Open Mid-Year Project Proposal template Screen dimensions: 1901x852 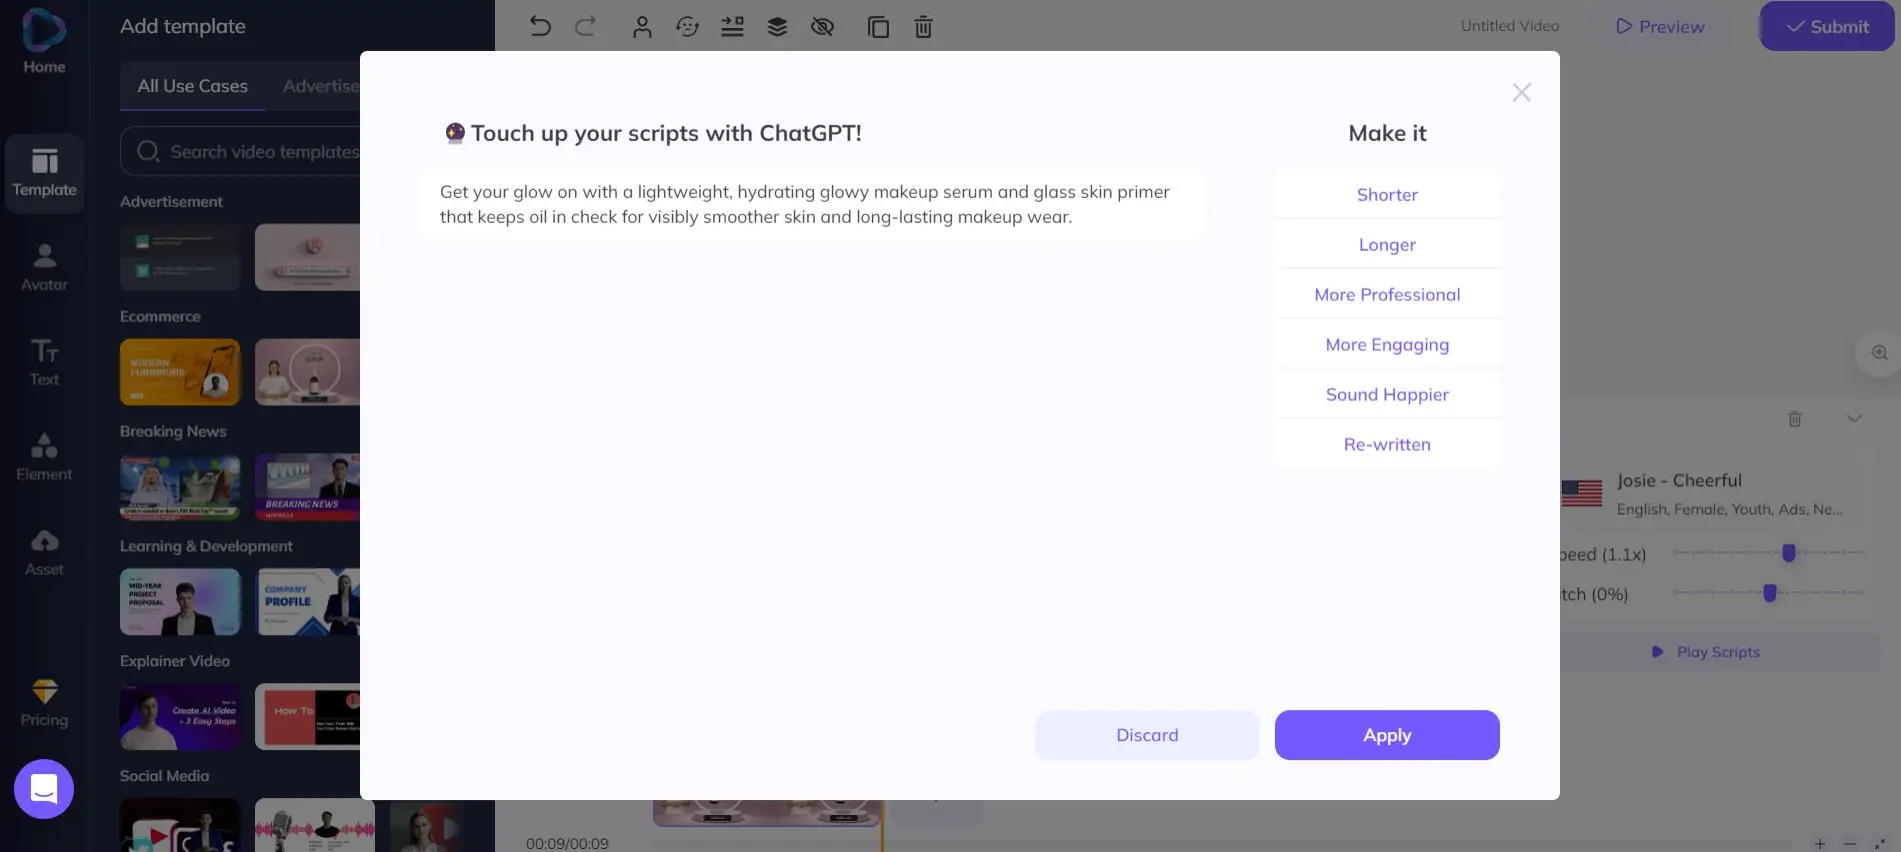pyautogui.click(x=180, y=602)
